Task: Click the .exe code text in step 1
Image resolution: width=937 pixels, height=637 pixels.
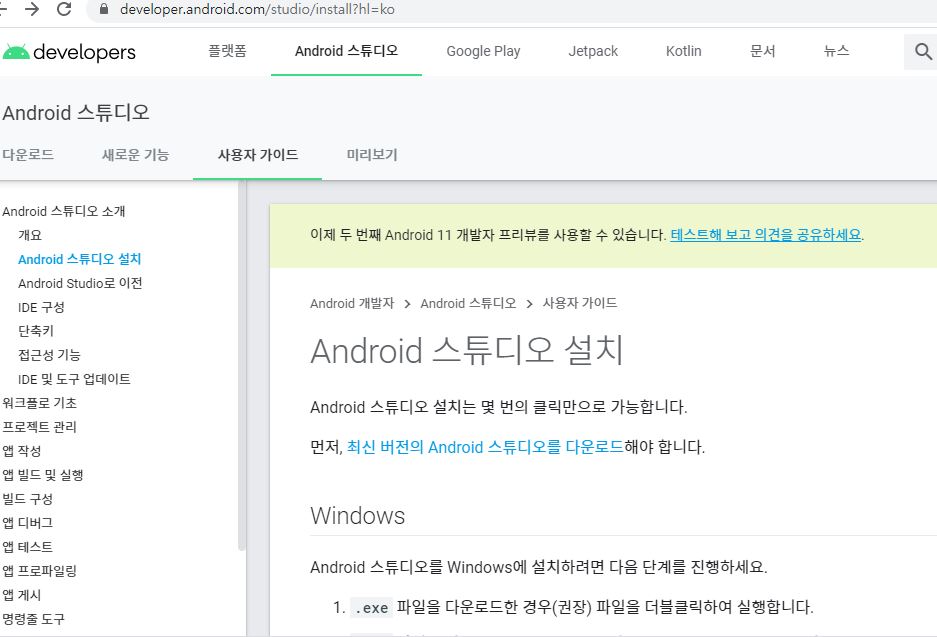Action: pyautogui.click(x=372, y=608)
